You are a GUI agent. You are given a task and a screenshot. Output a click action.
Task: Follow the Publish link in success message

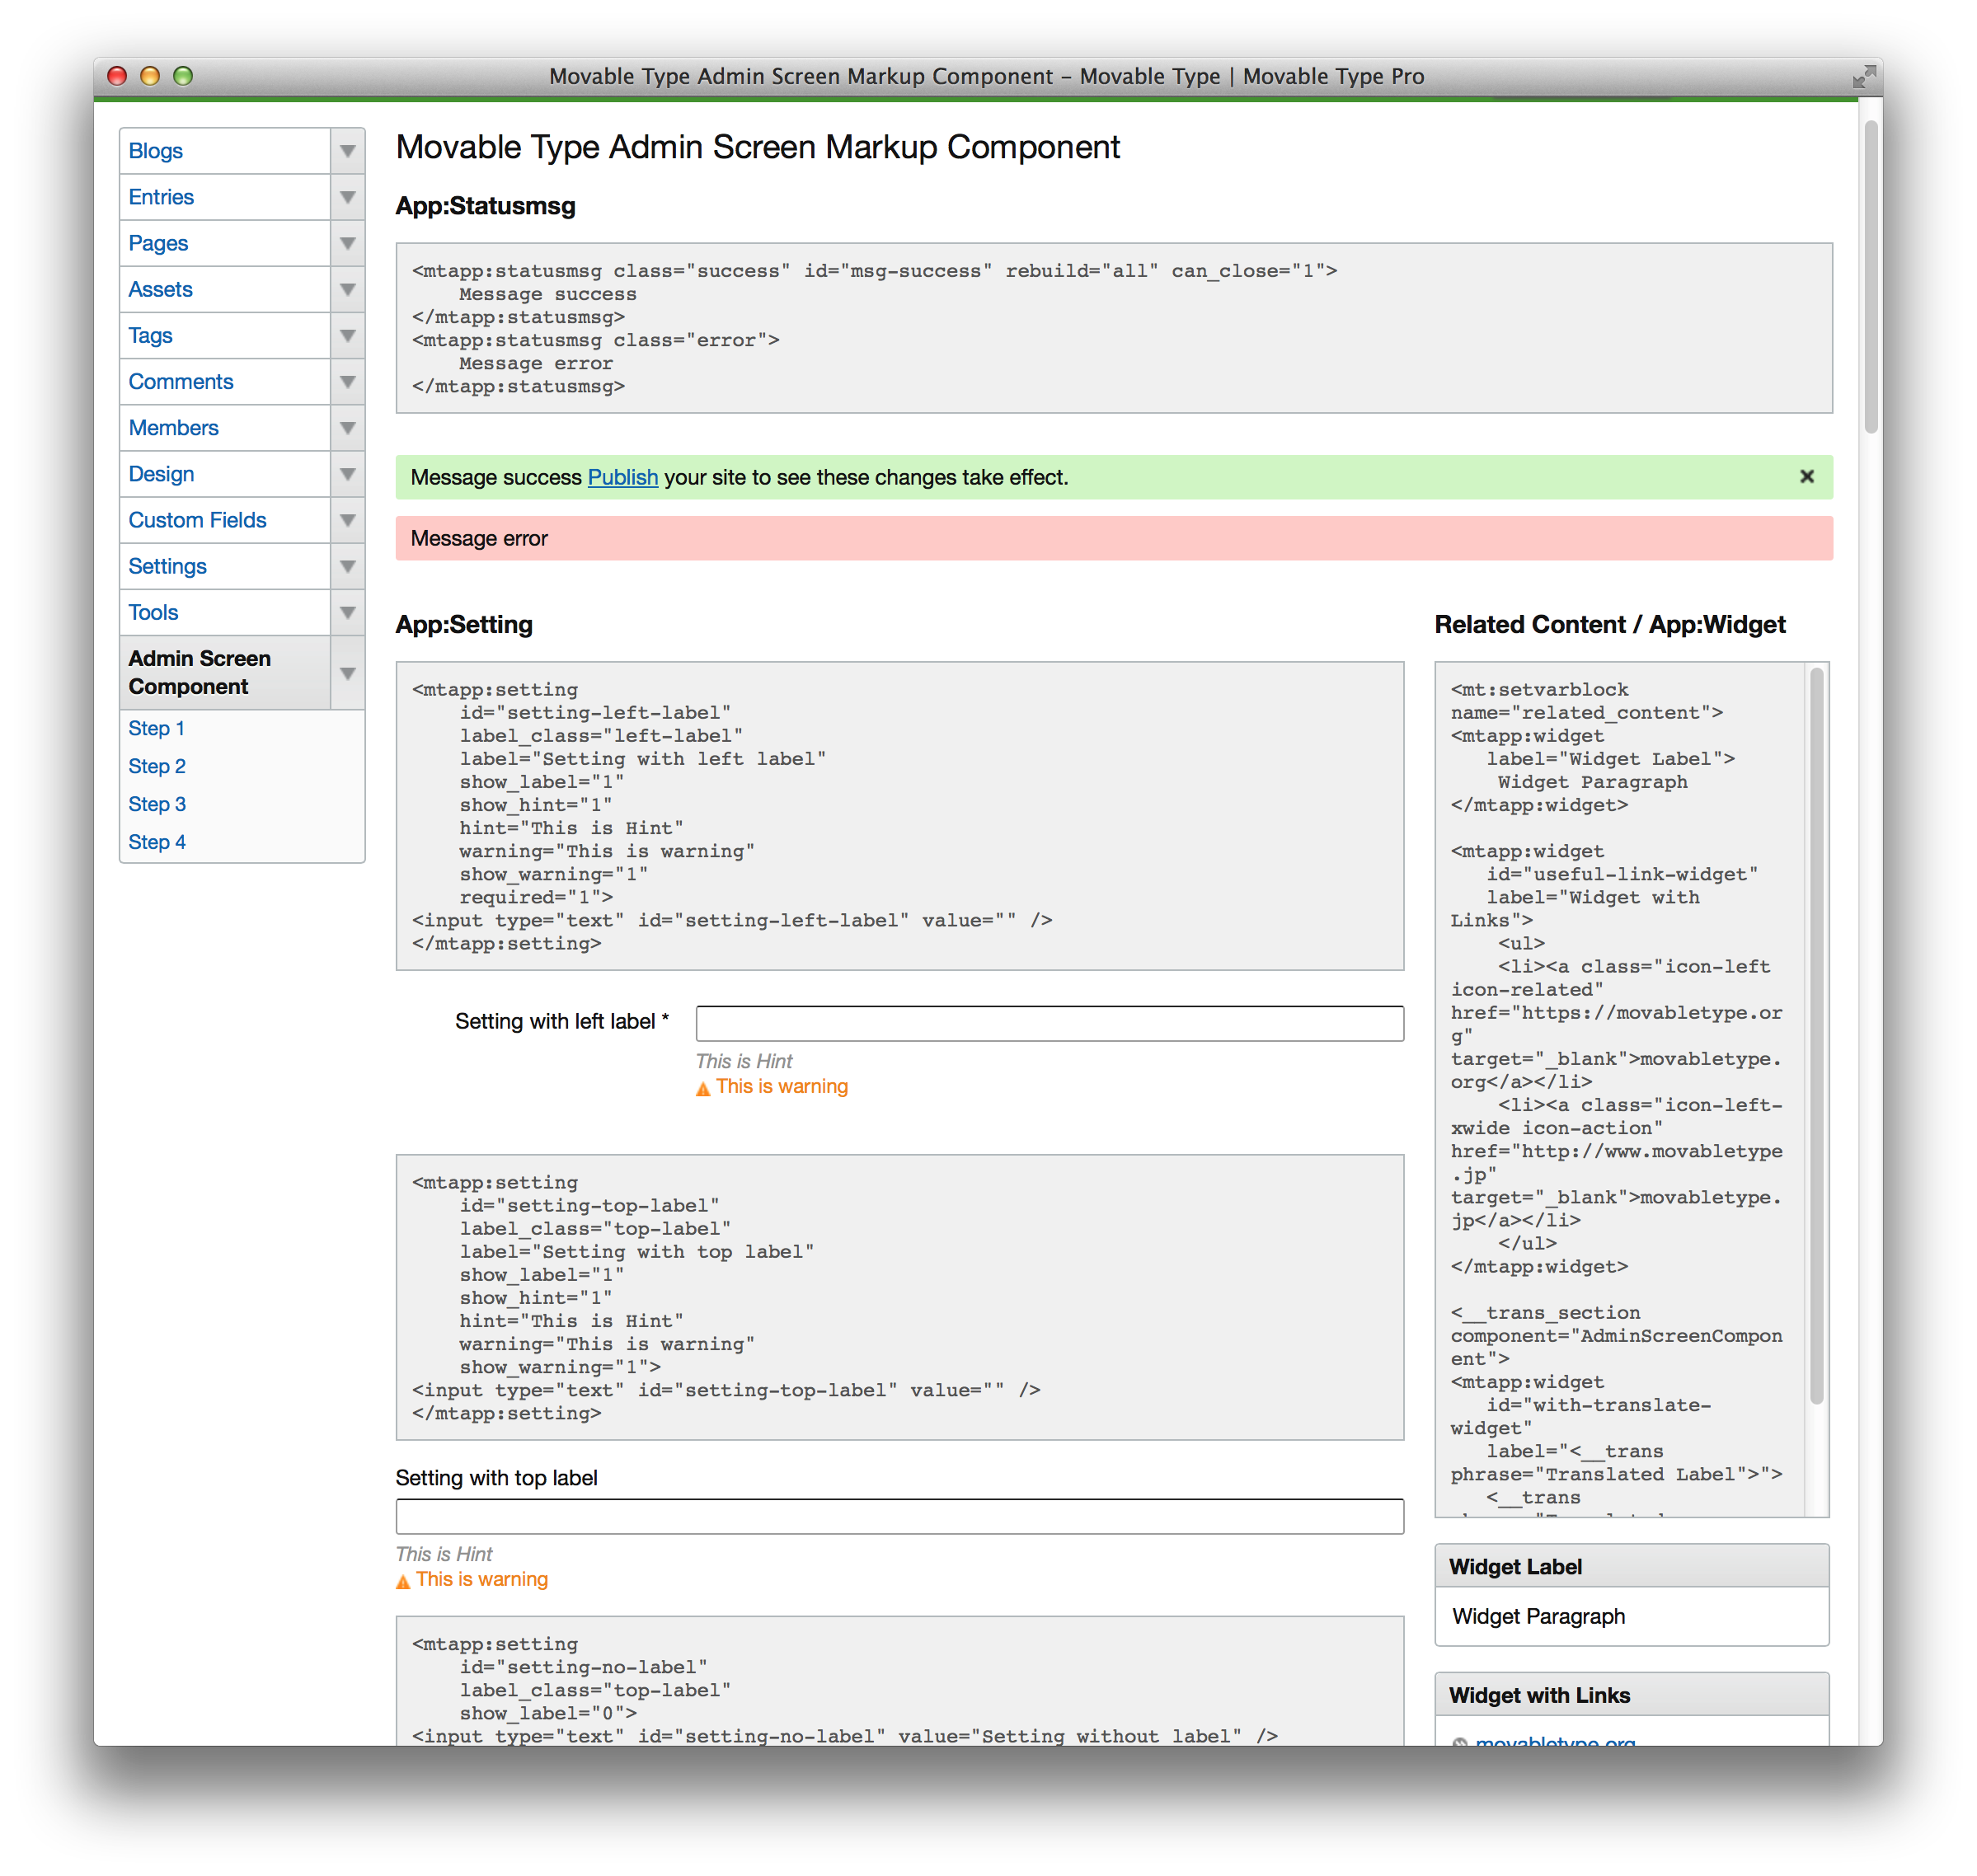622,478
